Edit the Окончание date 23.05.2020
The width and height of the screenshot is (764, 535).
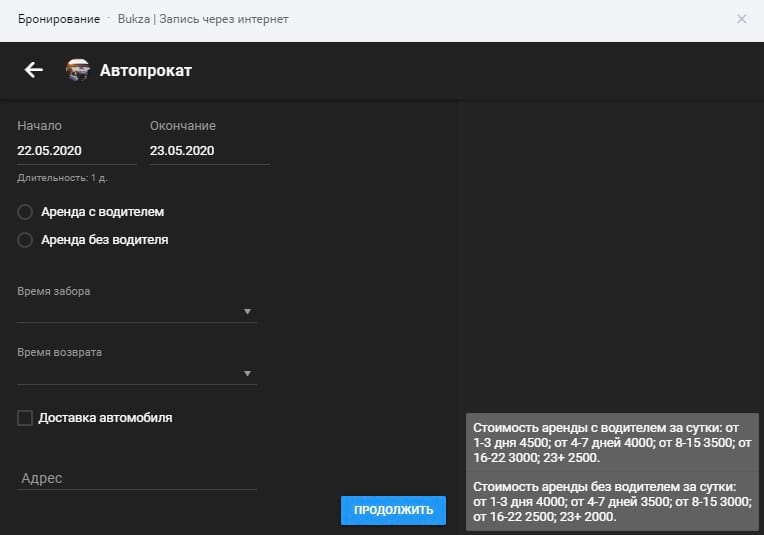click(x=209, y=151)
